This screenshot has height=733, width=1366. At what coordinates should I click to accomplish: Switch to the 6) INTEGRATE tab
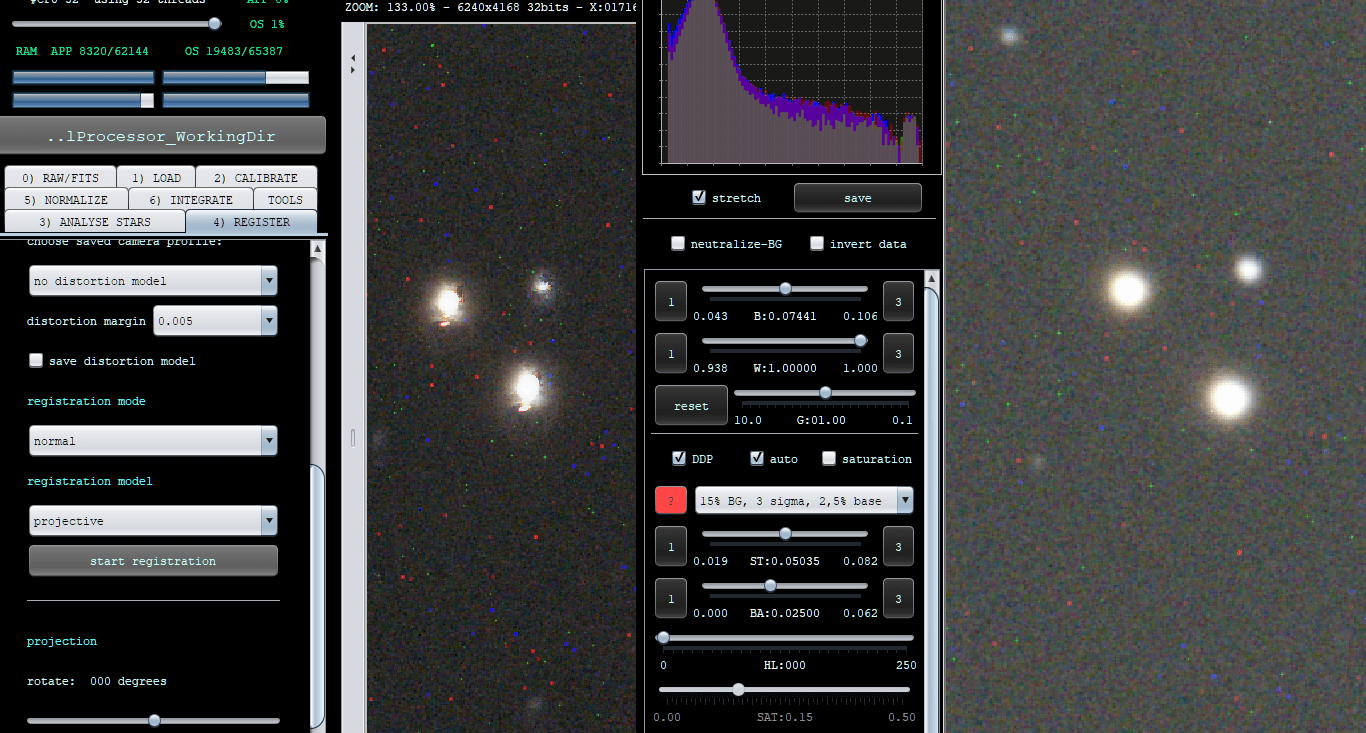coord(191,200)
